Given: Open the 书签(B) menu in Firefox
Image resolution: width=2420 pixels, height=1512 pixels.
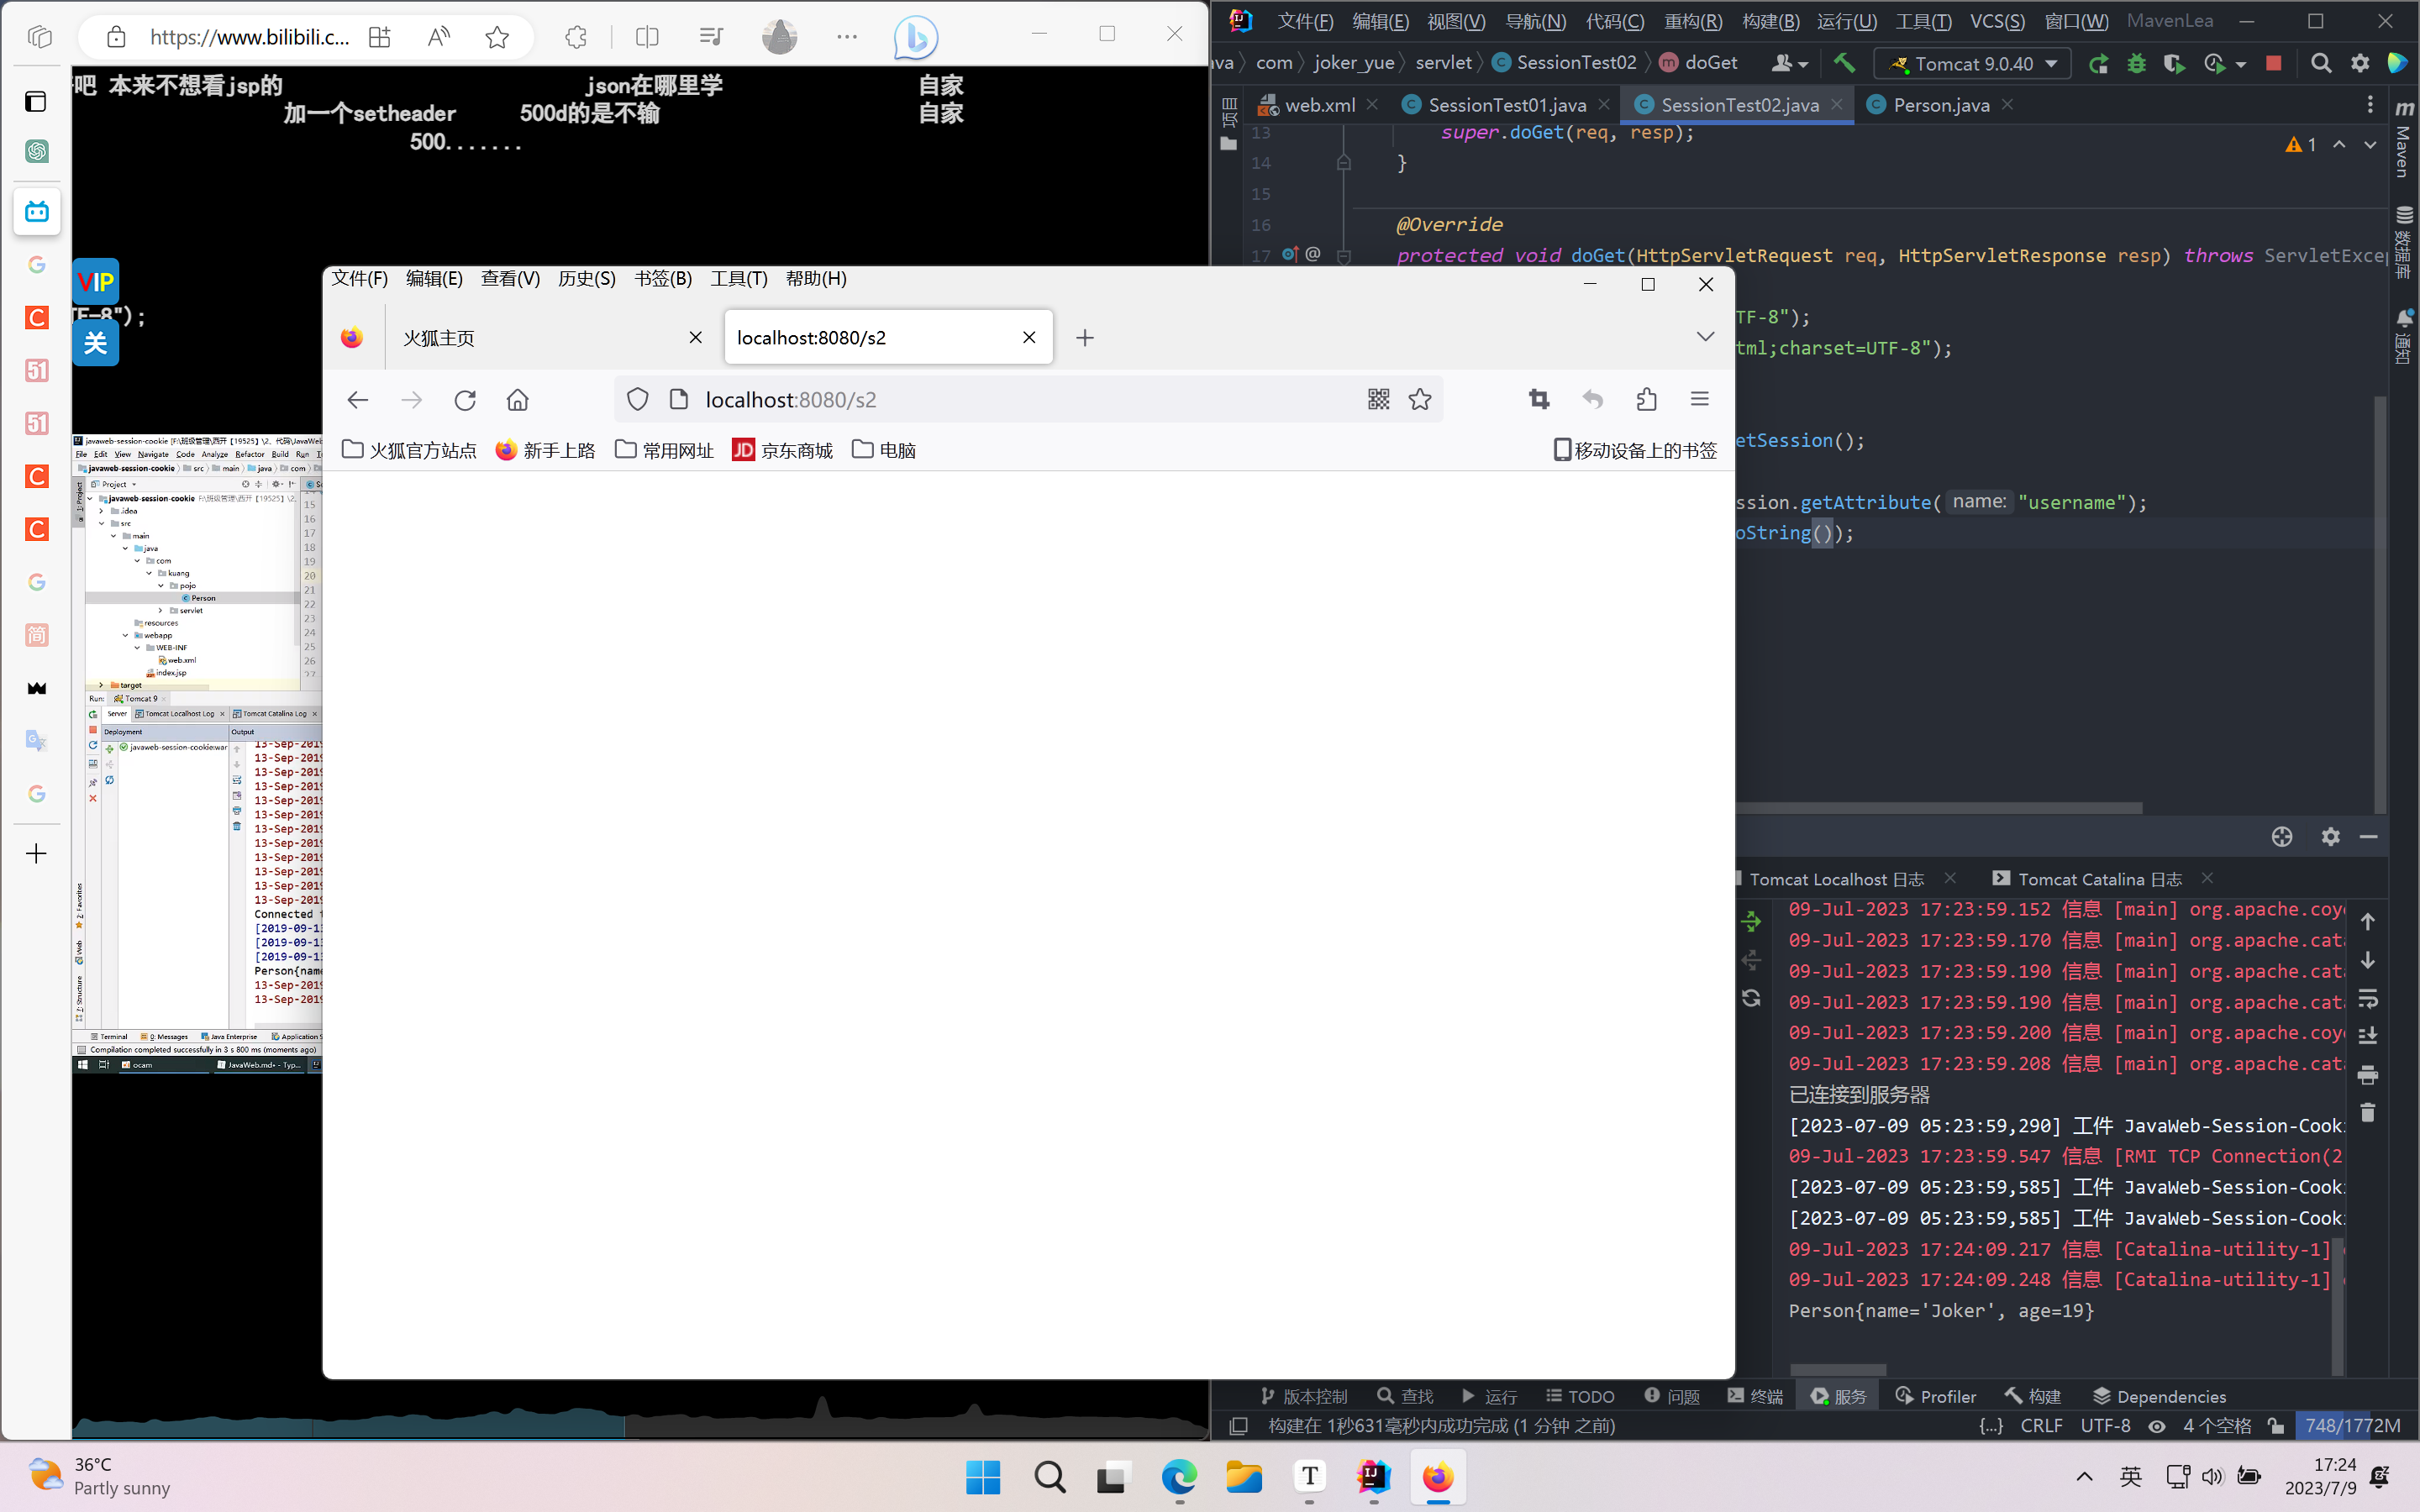Looking at the screenshot, I should [x=662, y=279].
